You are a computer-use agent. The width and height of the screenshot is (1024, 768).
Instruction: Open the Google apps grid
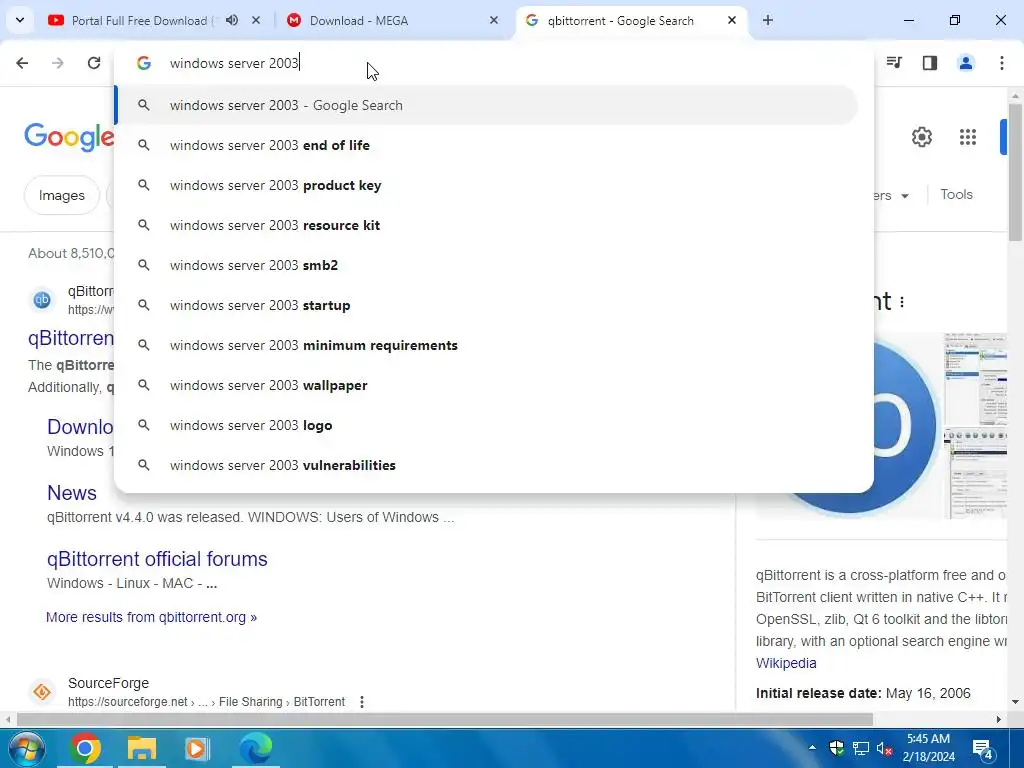[x=968, y=137]
